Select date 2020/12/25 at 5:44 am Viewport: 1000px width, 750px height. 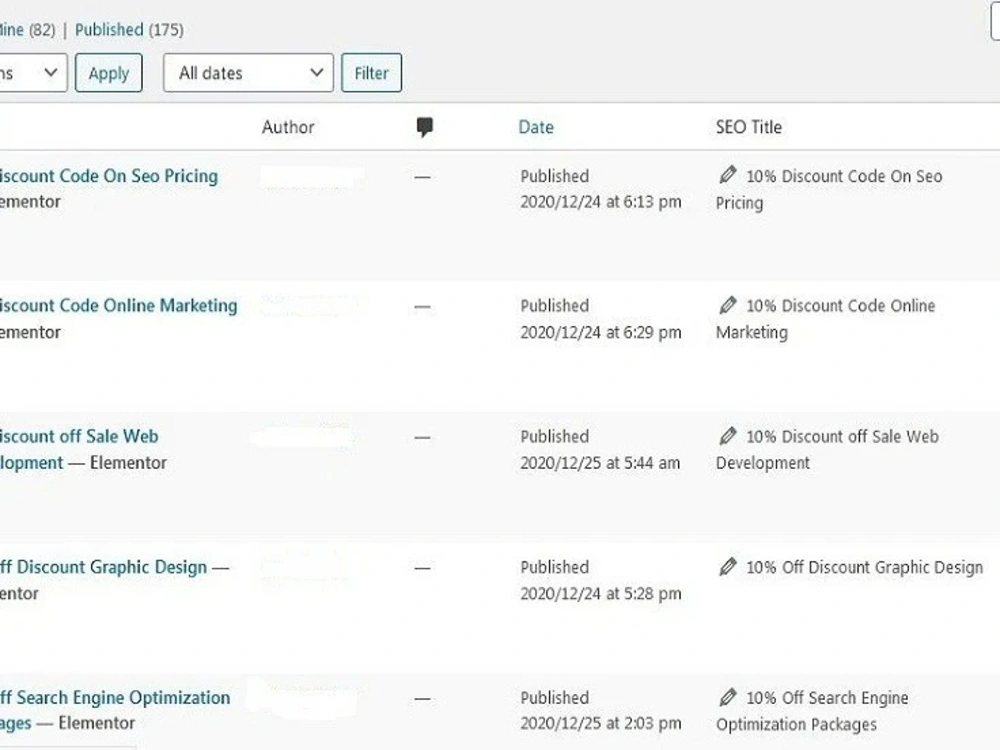(x=600, y=462)
